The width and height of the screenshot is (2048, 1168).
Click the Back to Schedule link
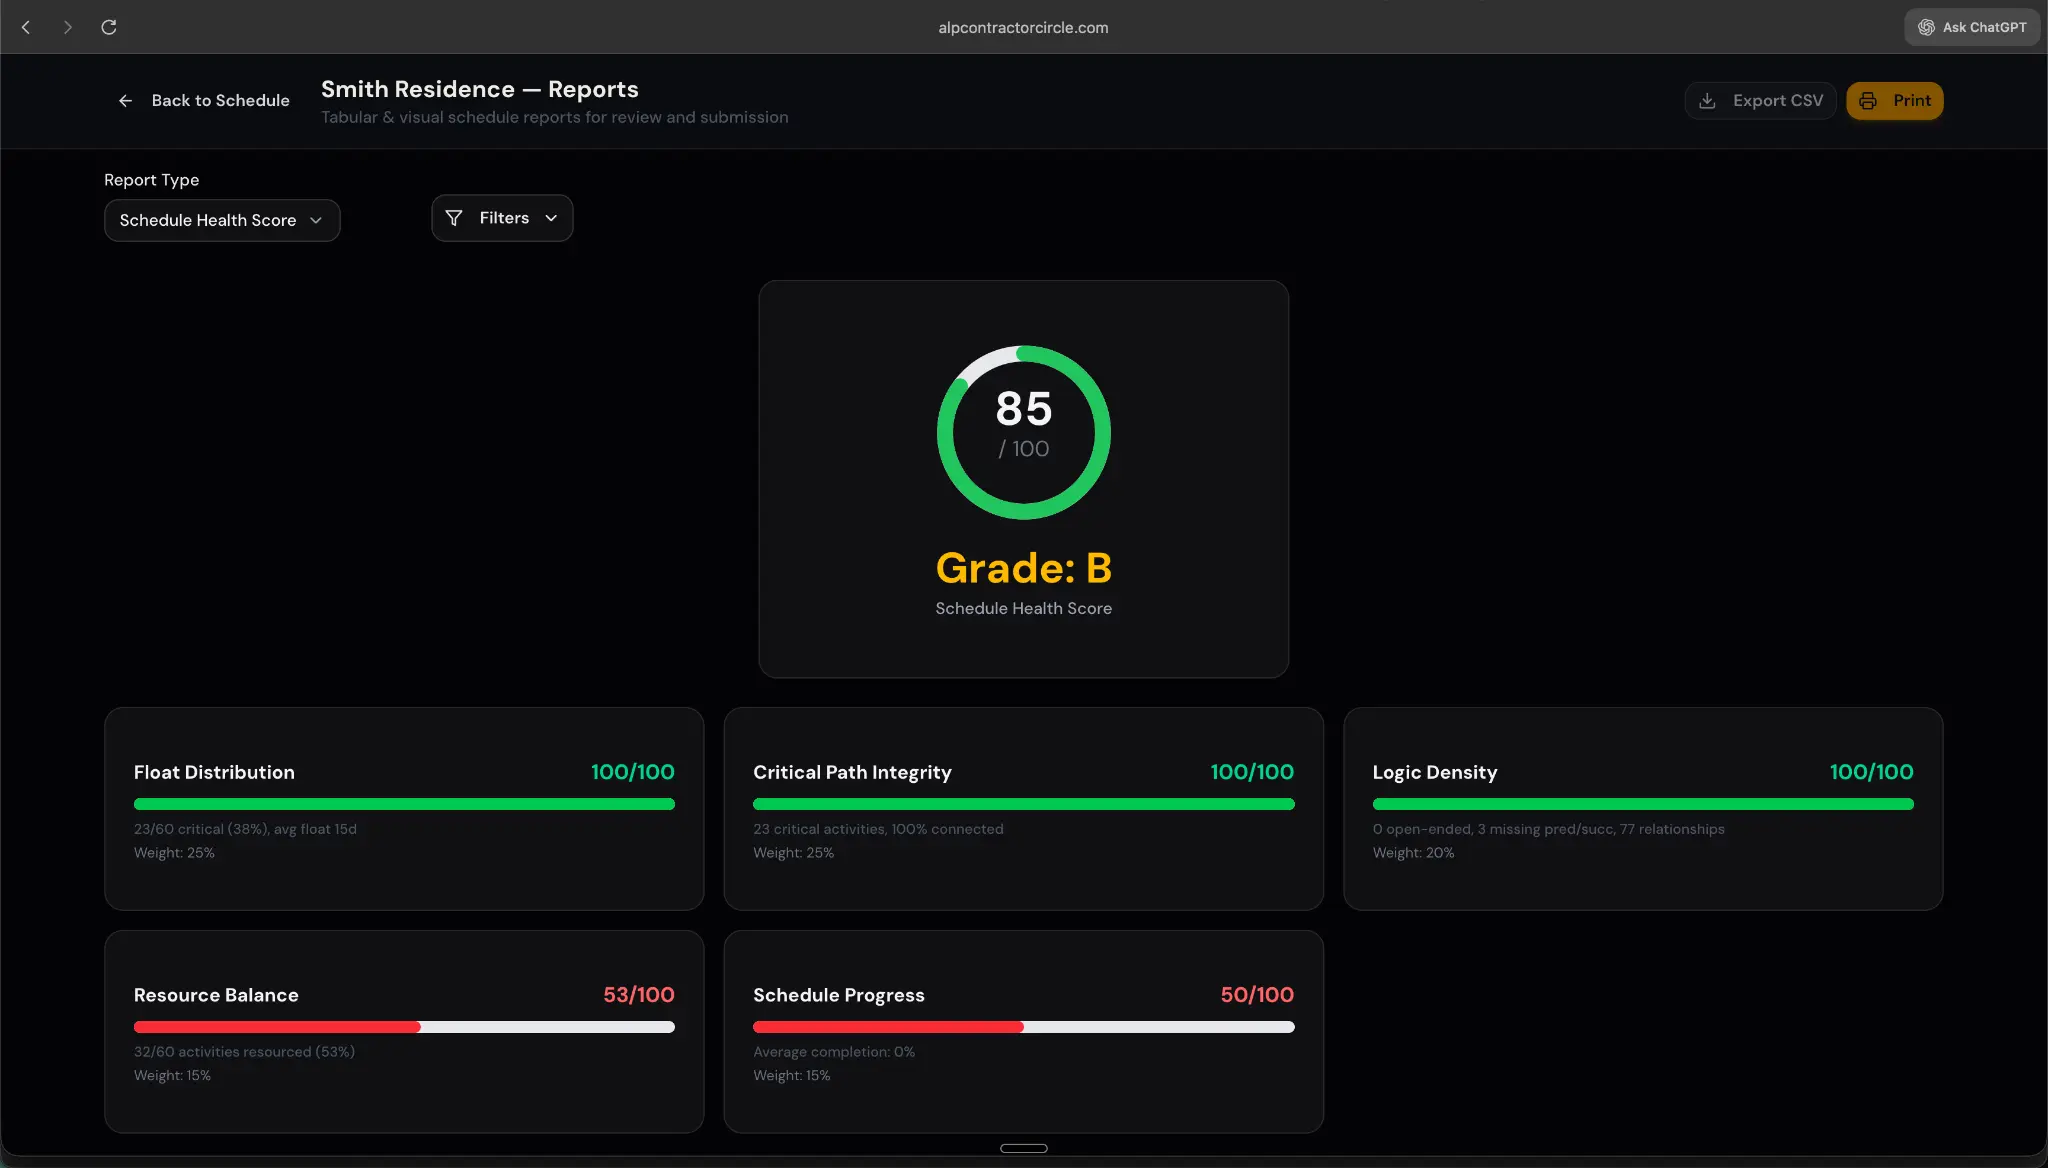[x=204, y=100]
